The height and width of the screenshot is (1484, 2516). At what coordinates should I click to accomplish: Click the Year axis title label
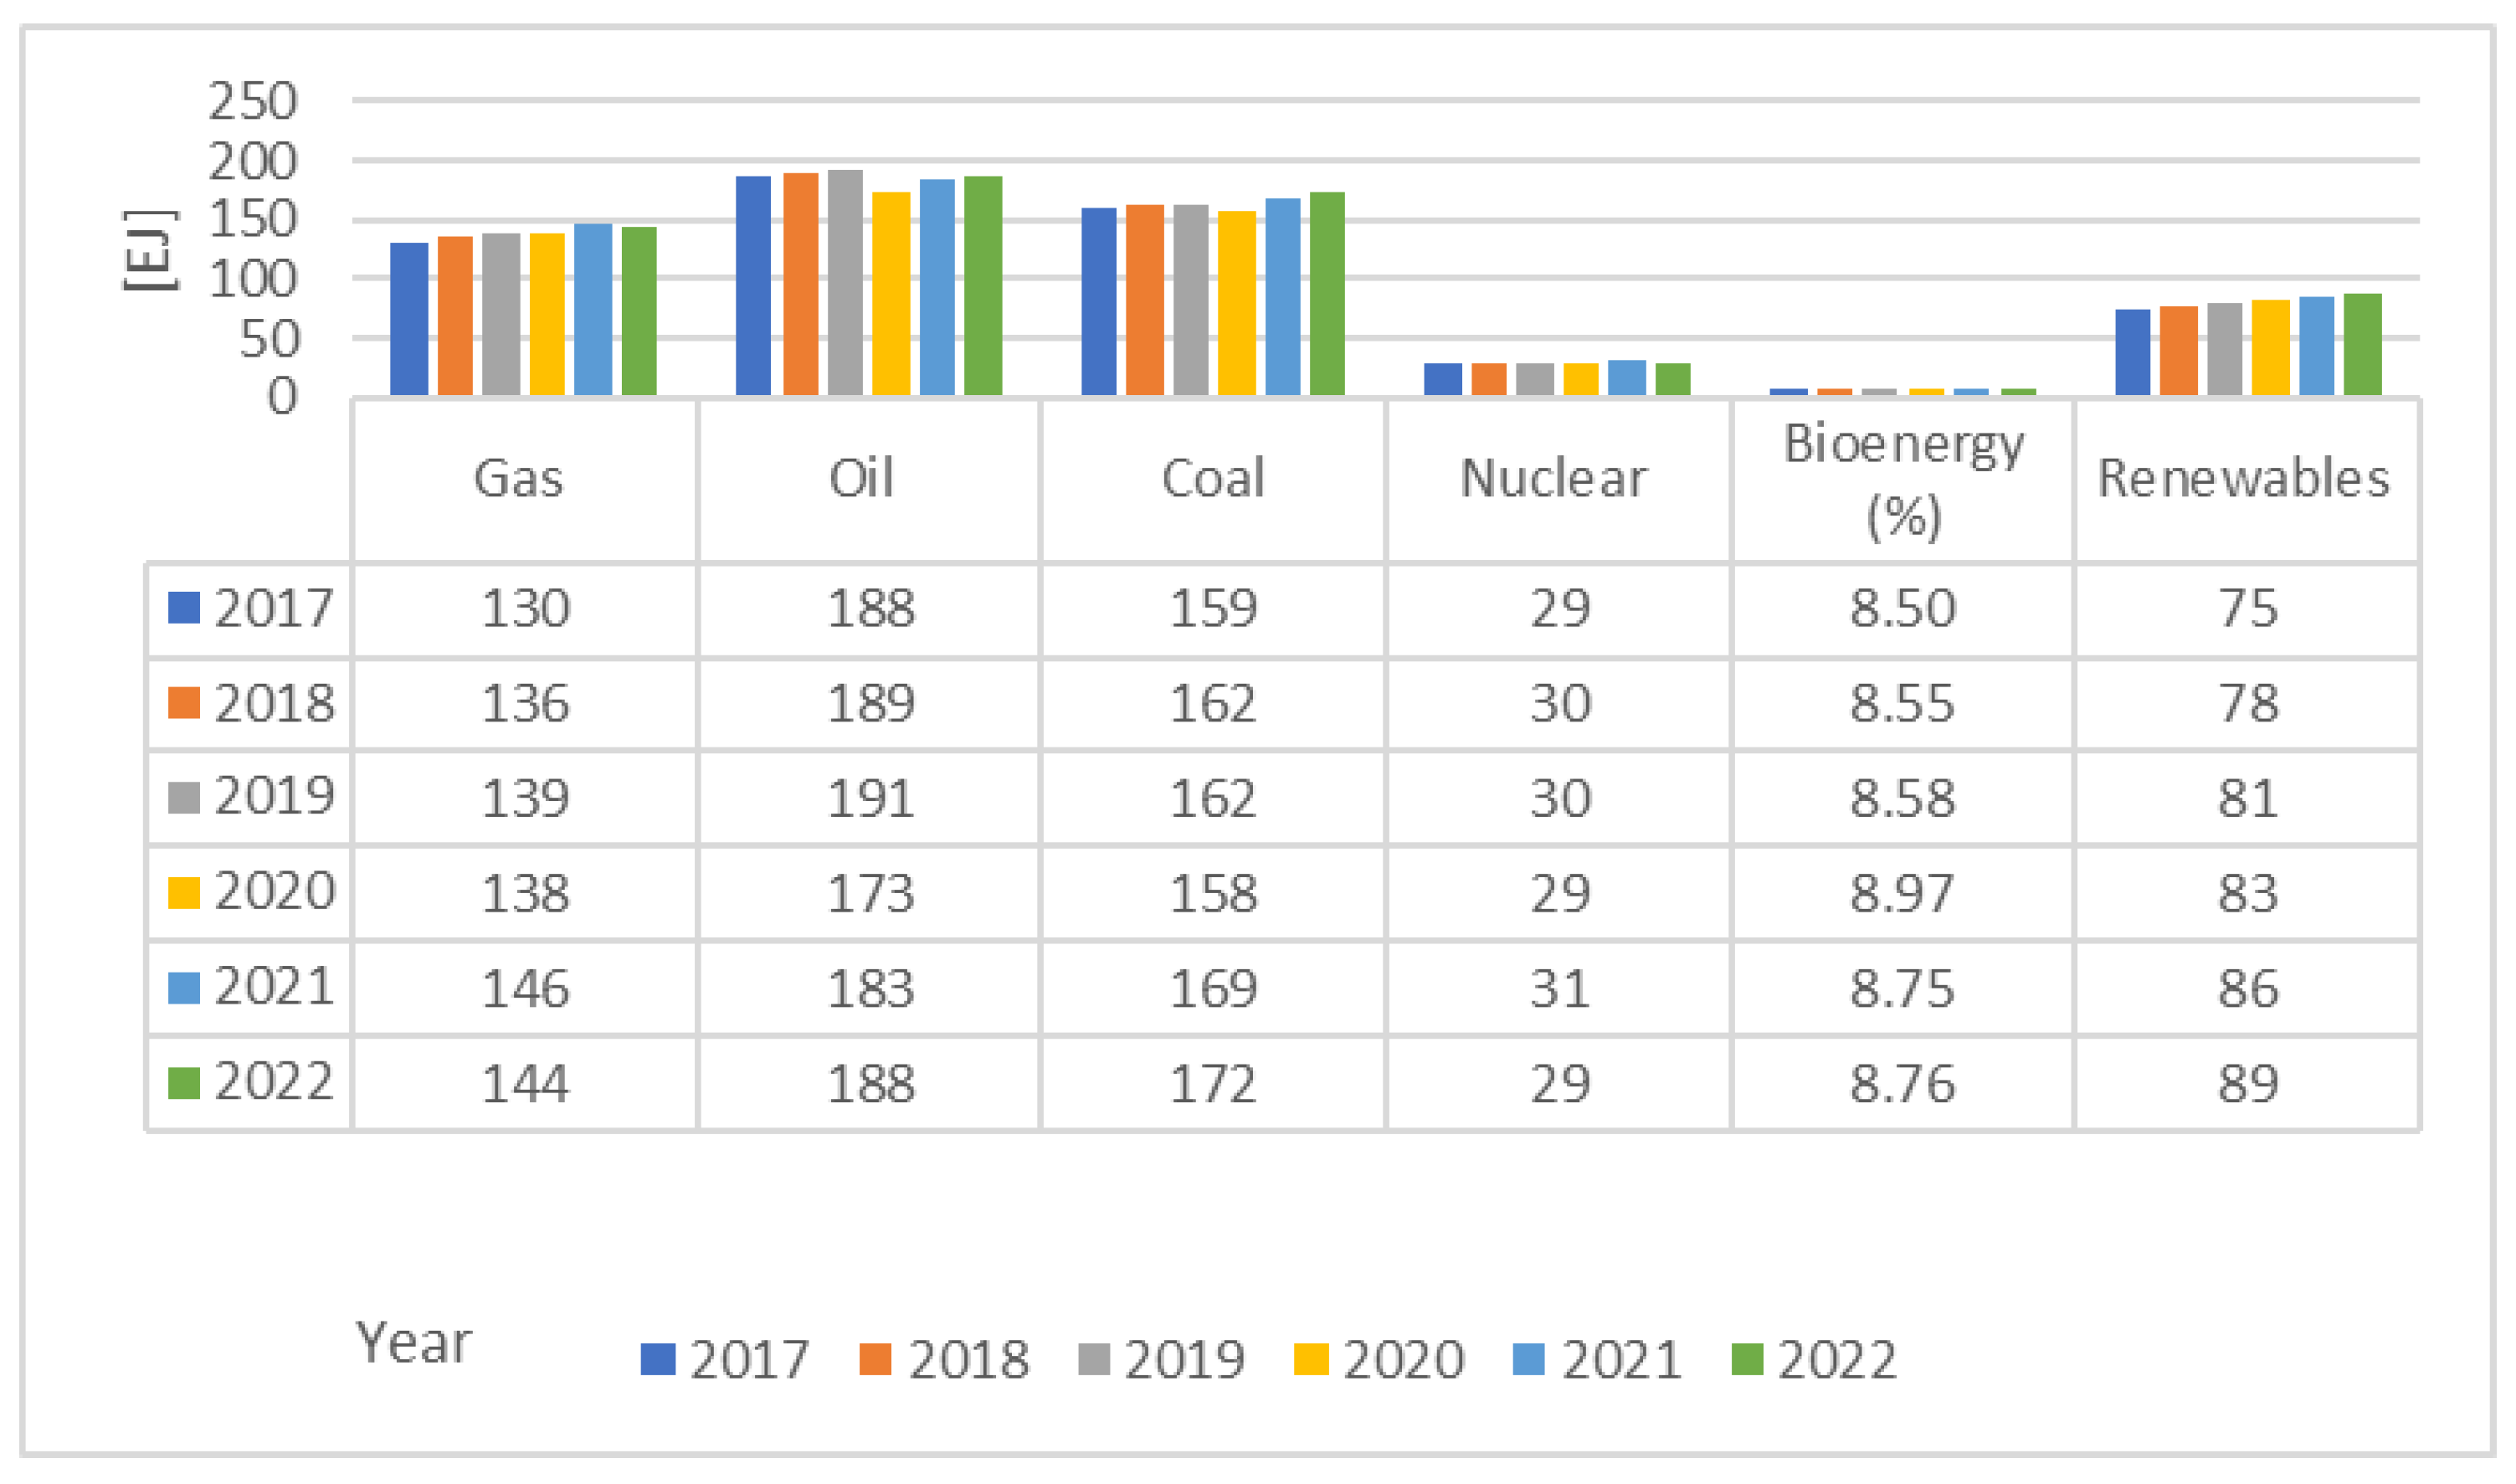click(413, 1343)
